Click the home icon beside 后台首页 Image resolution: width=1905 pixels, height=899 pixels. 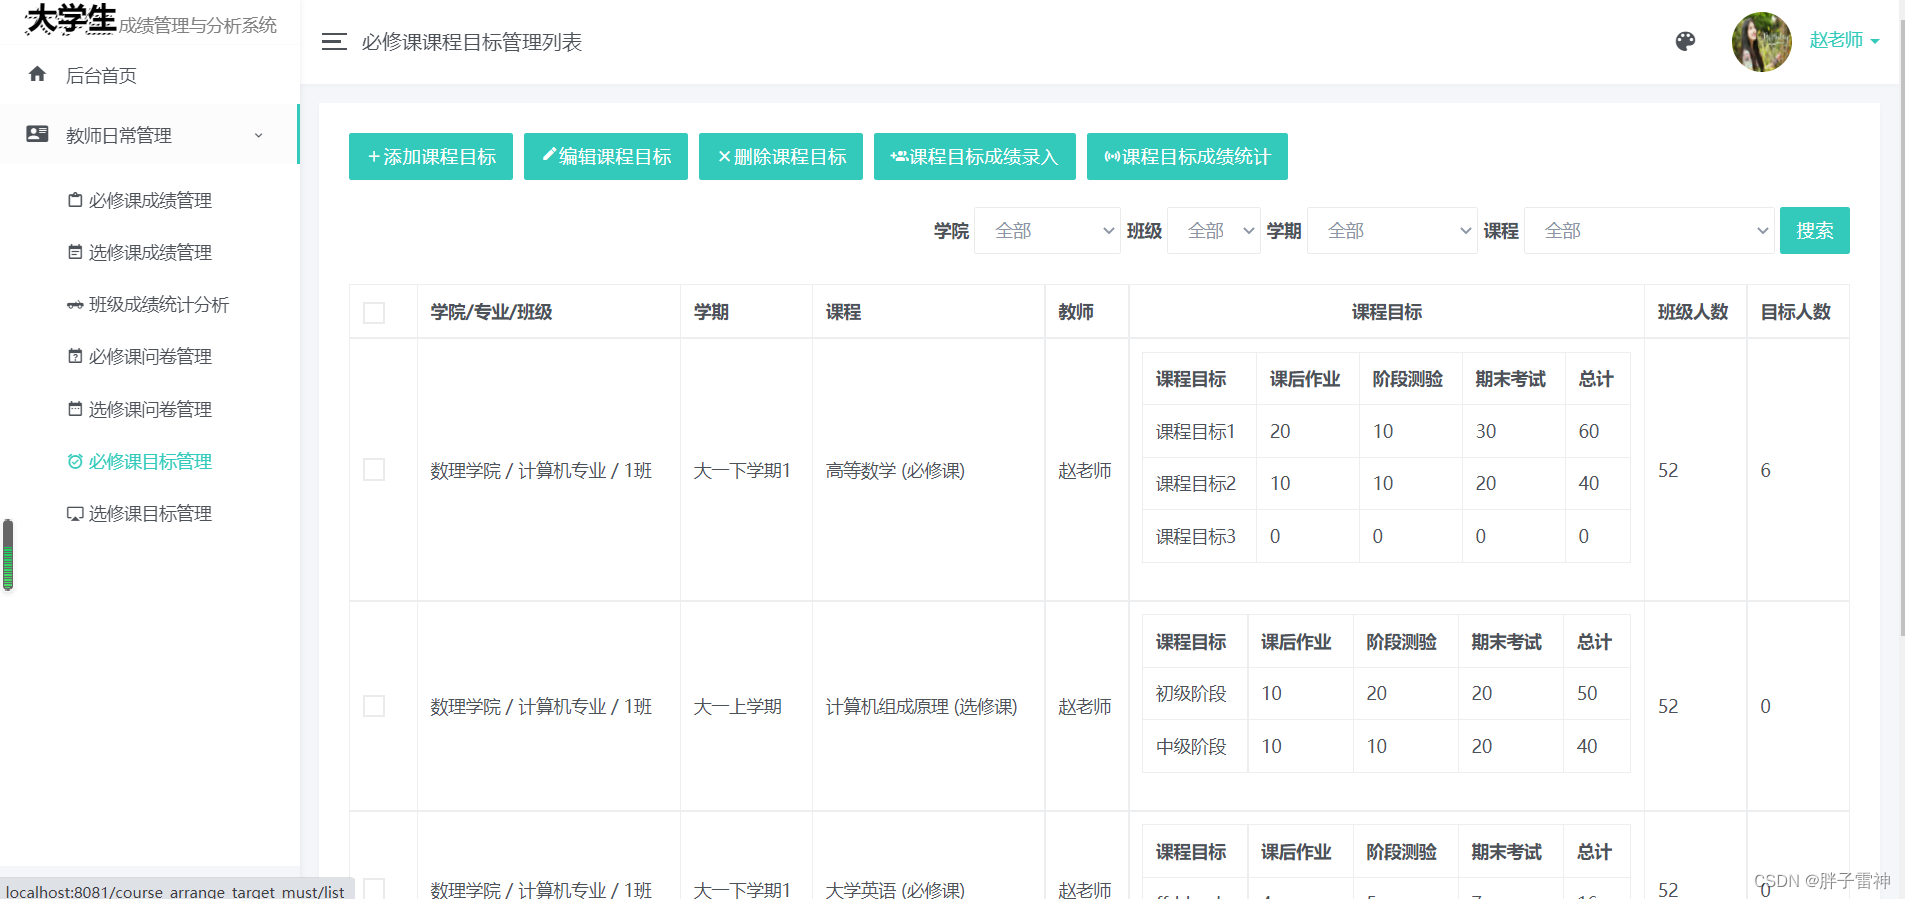pos(38,74)
